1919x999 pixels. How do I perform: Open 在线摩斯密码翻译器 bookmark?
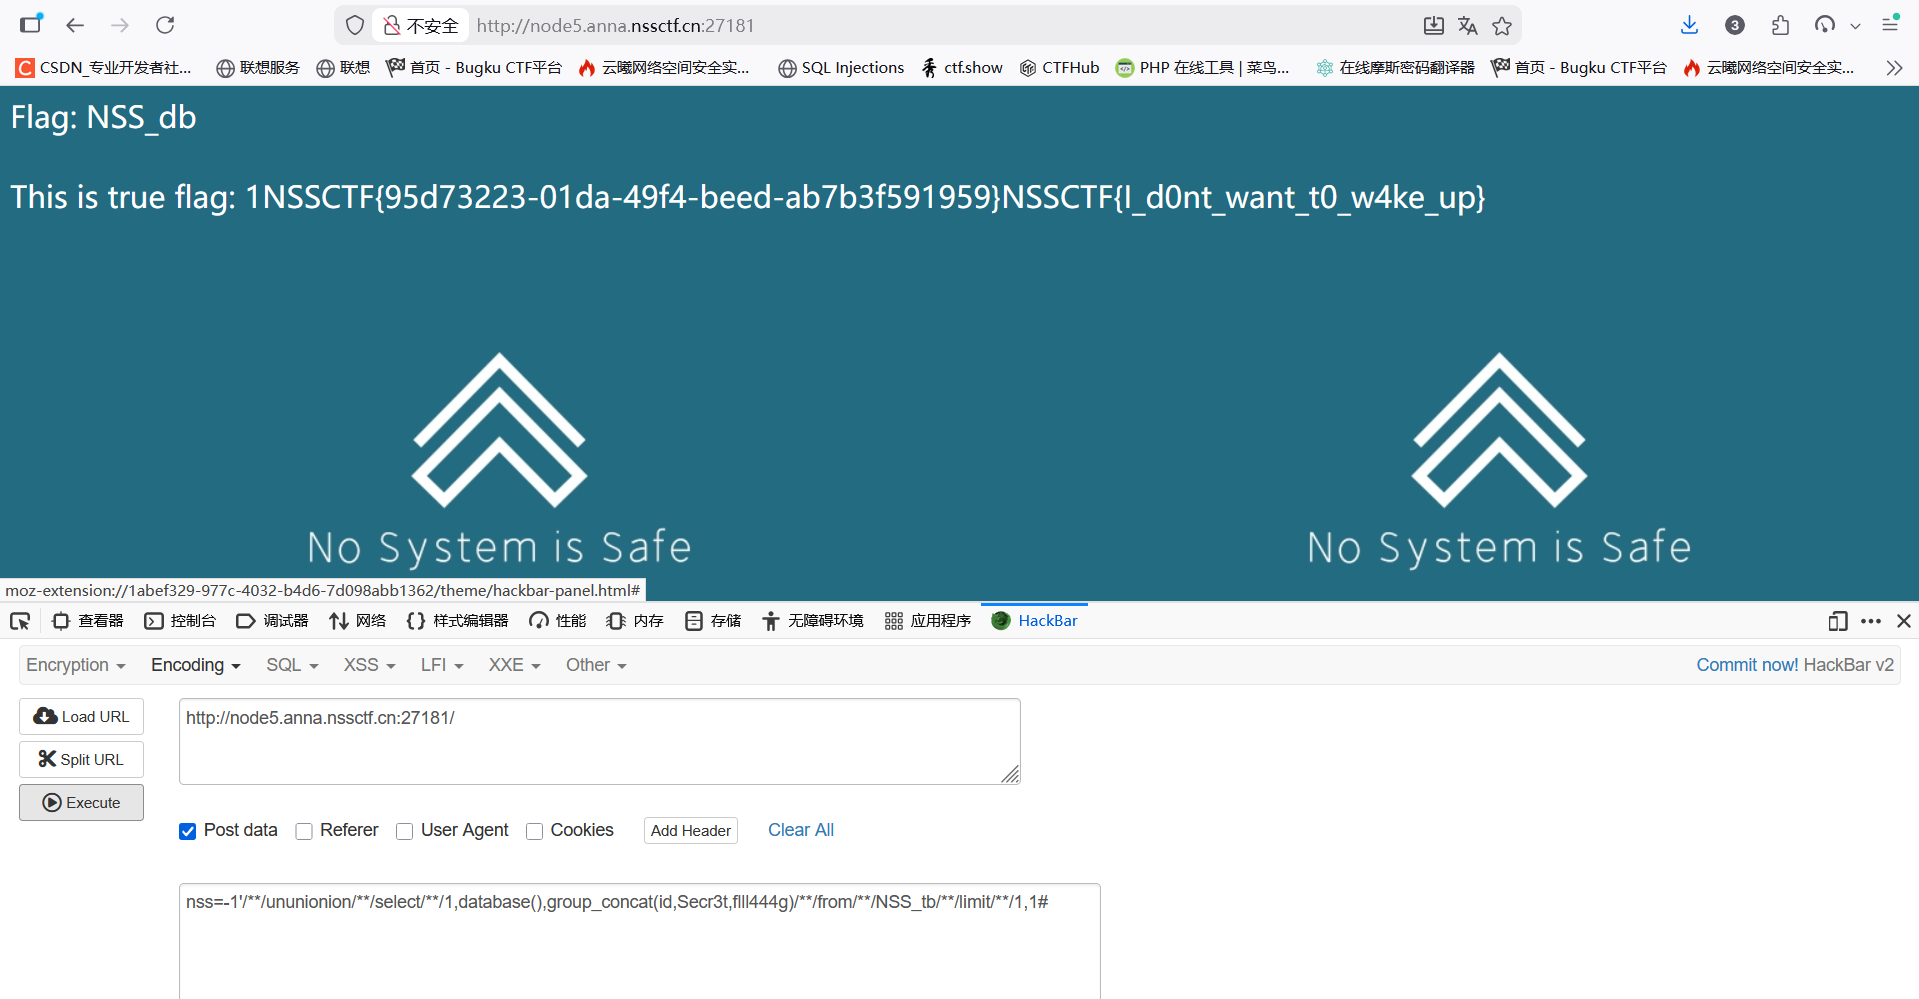click(x=1395, y=68)
